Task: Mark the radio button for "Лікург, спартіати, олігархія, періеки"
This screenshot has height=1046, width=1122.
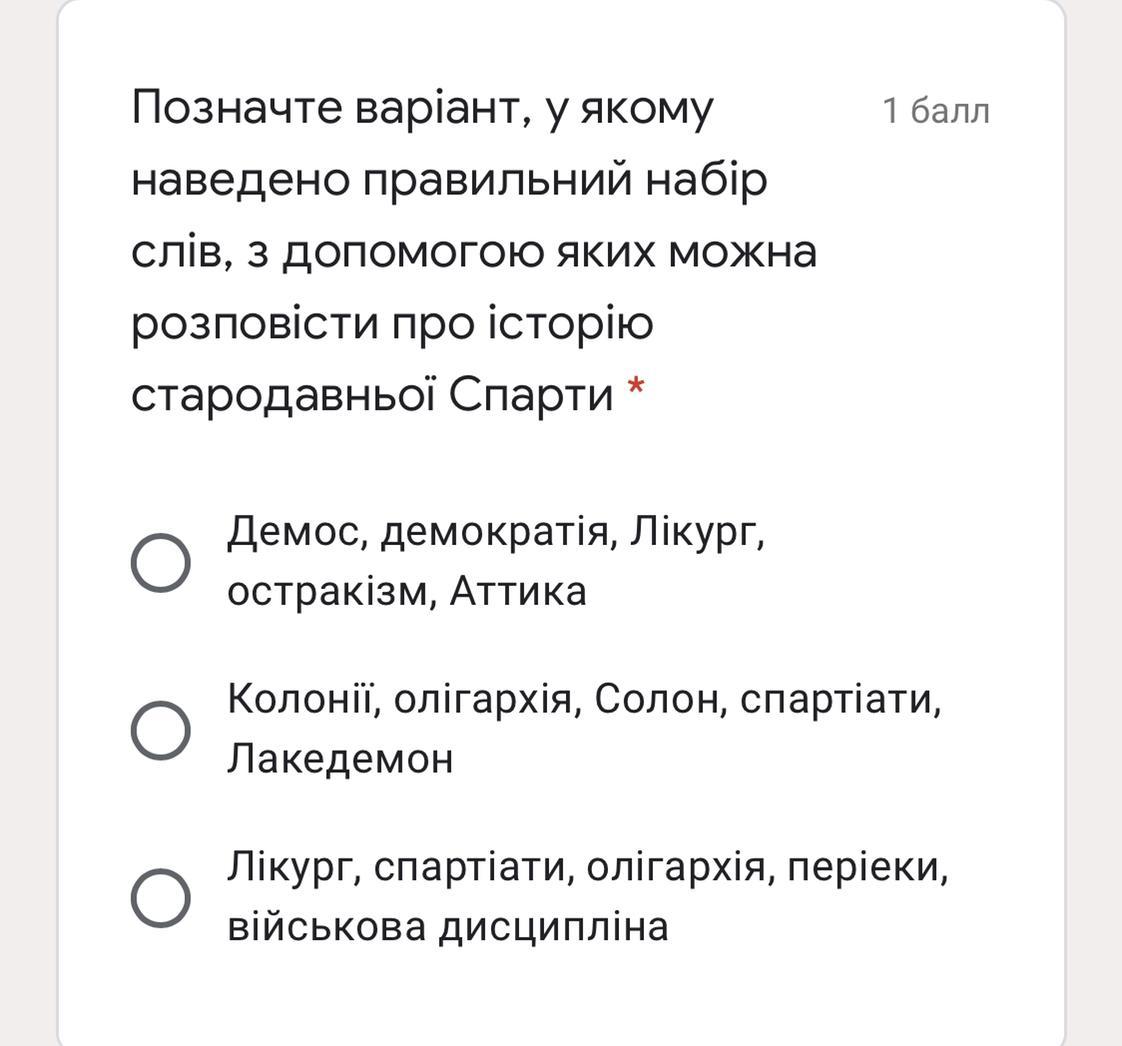Action: (x=161, y=897)
